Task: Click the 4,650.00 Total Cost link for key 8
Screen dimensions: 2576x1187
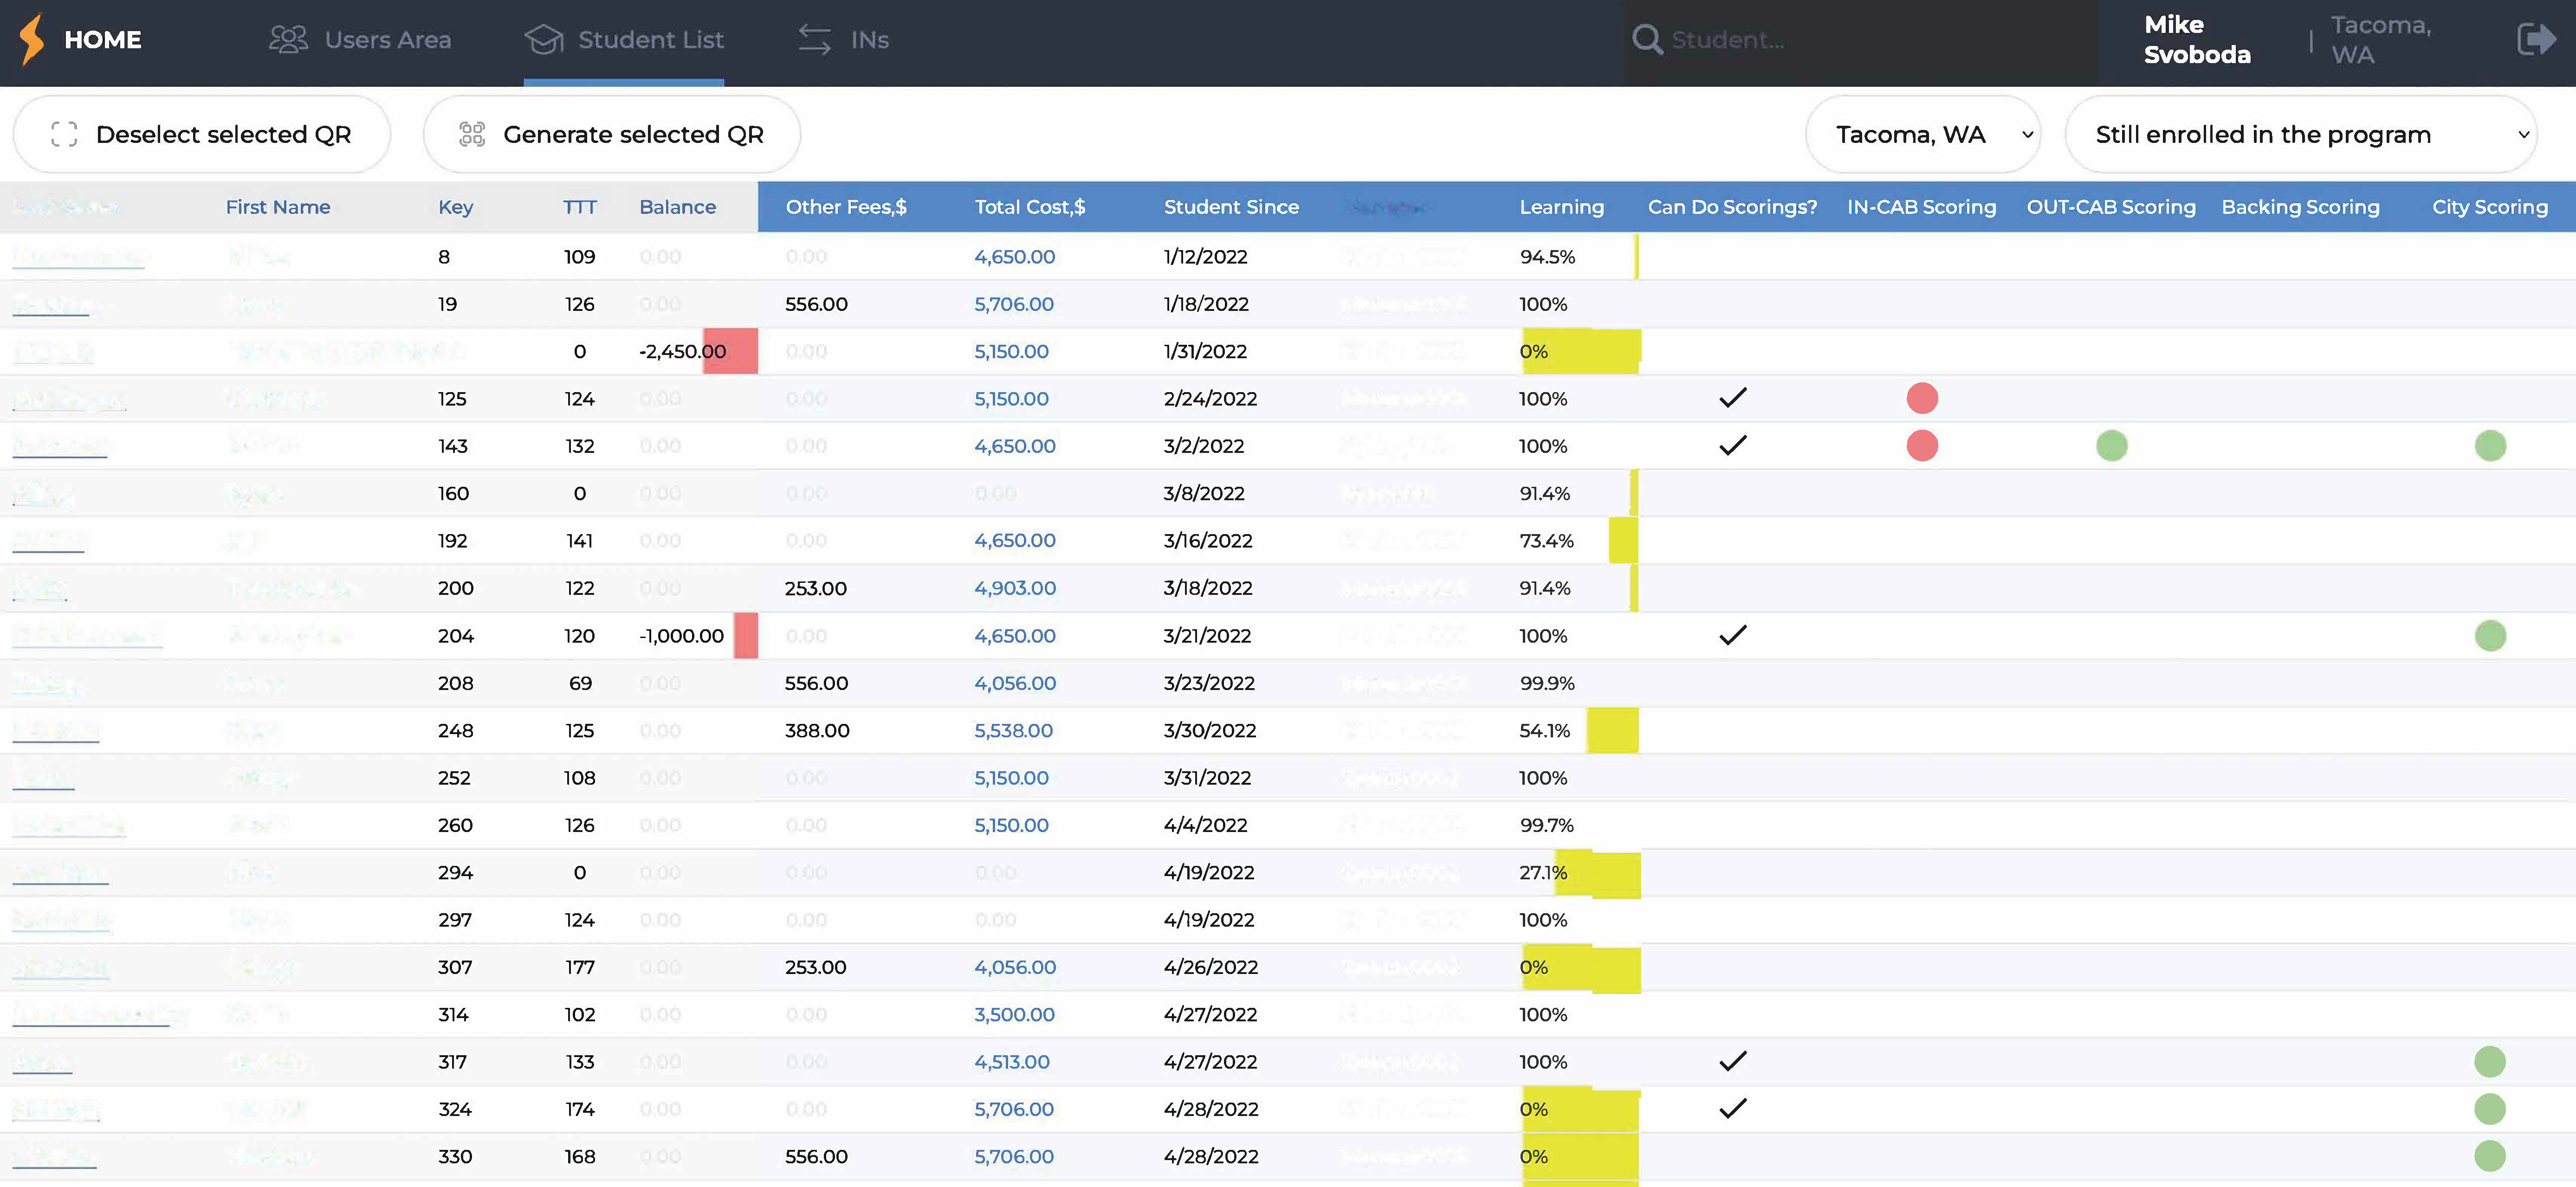Action: (1014, 256)
